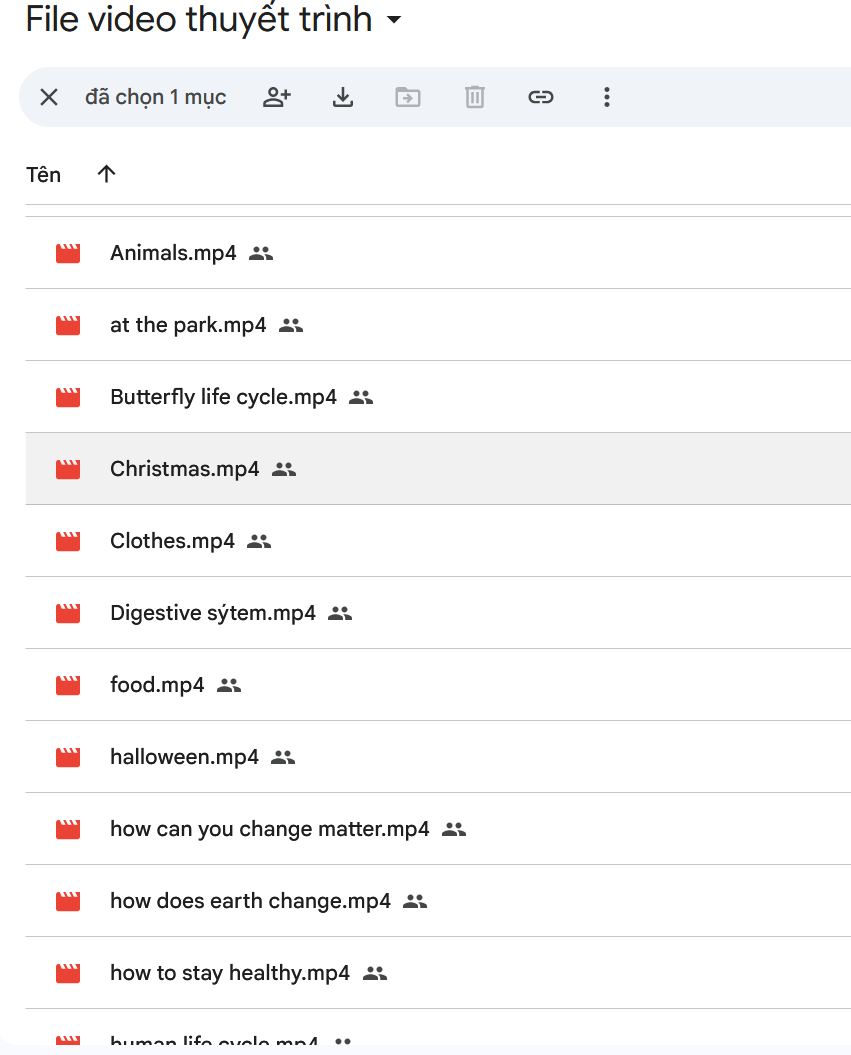Open how can you change matter.mp4
This screenshot has height=1055, width=851.
(269, 829)
